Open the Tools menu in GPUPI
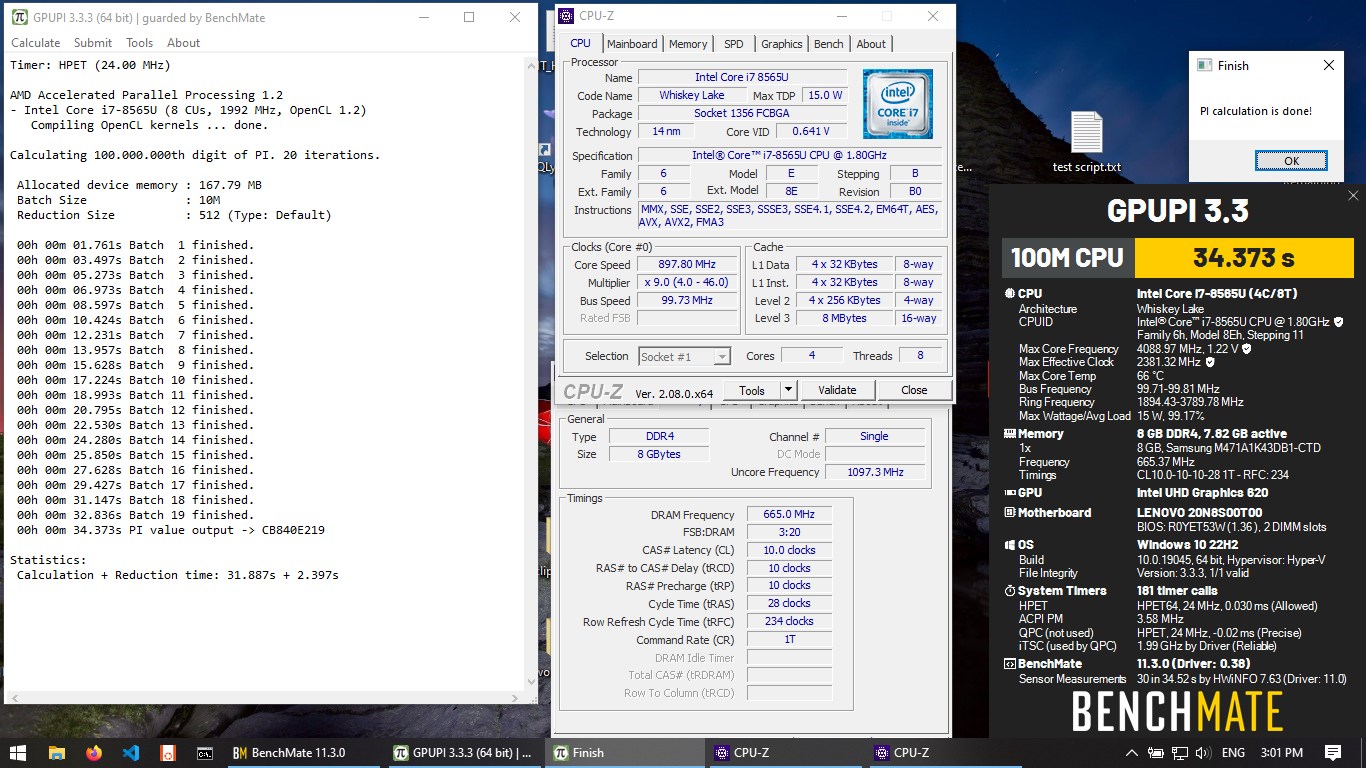 [140, 43]
